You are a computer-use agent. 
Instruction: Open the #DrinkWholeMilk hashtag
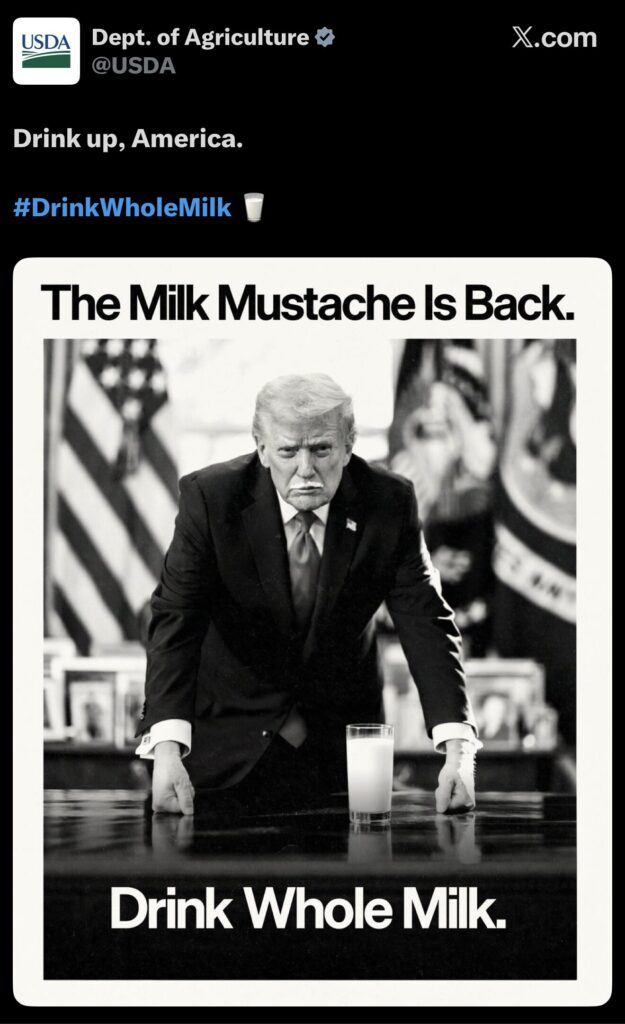(x=122, y=208)
